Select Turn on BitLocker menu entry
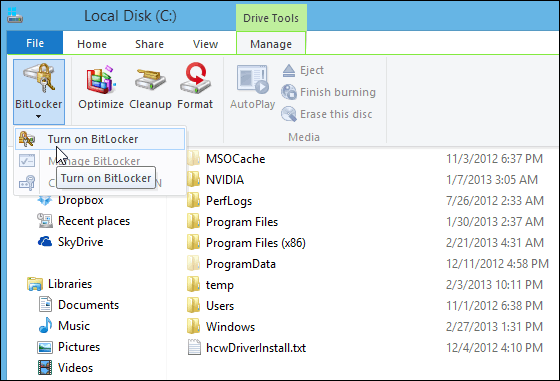This screenshot has width=560, height=381. pos(100,139)
